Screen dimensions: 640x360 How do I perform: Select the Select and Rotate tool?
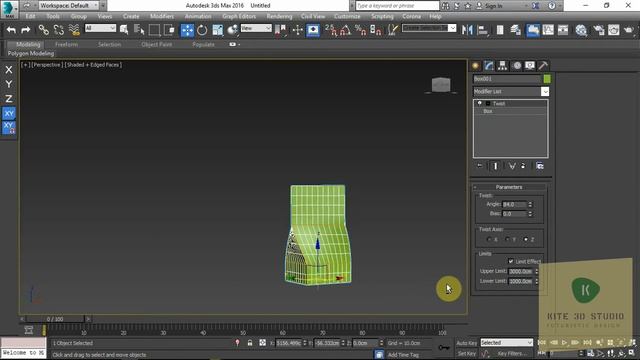click(x=202, y=30)
